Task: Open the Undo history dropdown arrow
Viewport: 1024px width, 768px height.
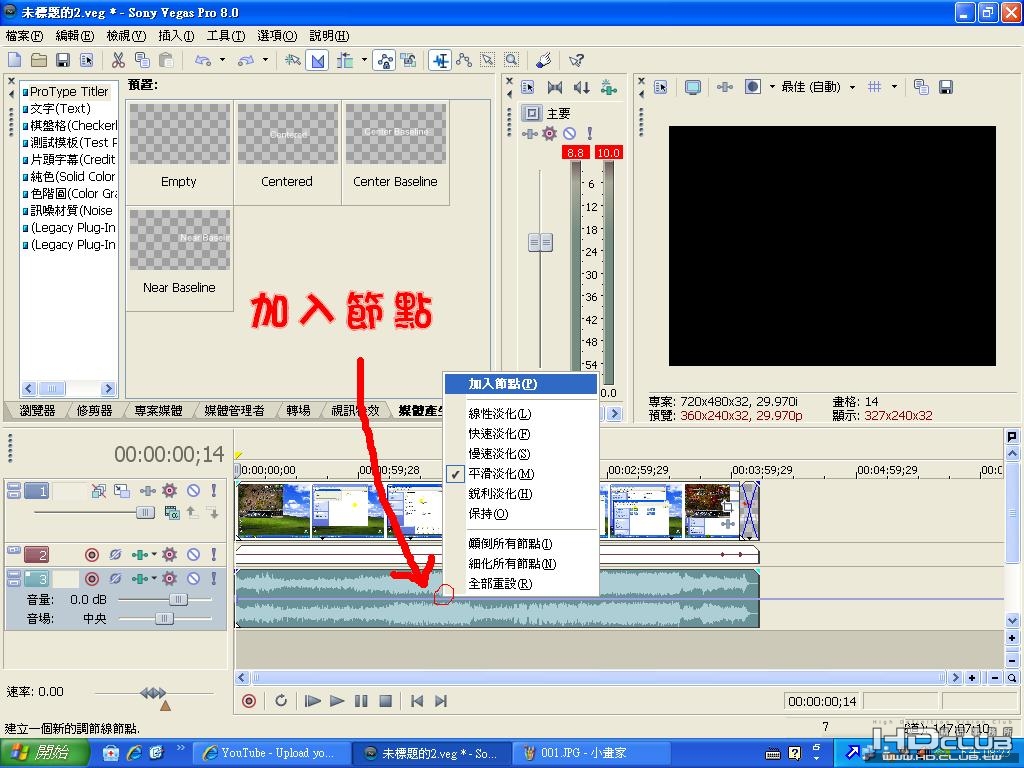Action: click(x=222, y=60)
